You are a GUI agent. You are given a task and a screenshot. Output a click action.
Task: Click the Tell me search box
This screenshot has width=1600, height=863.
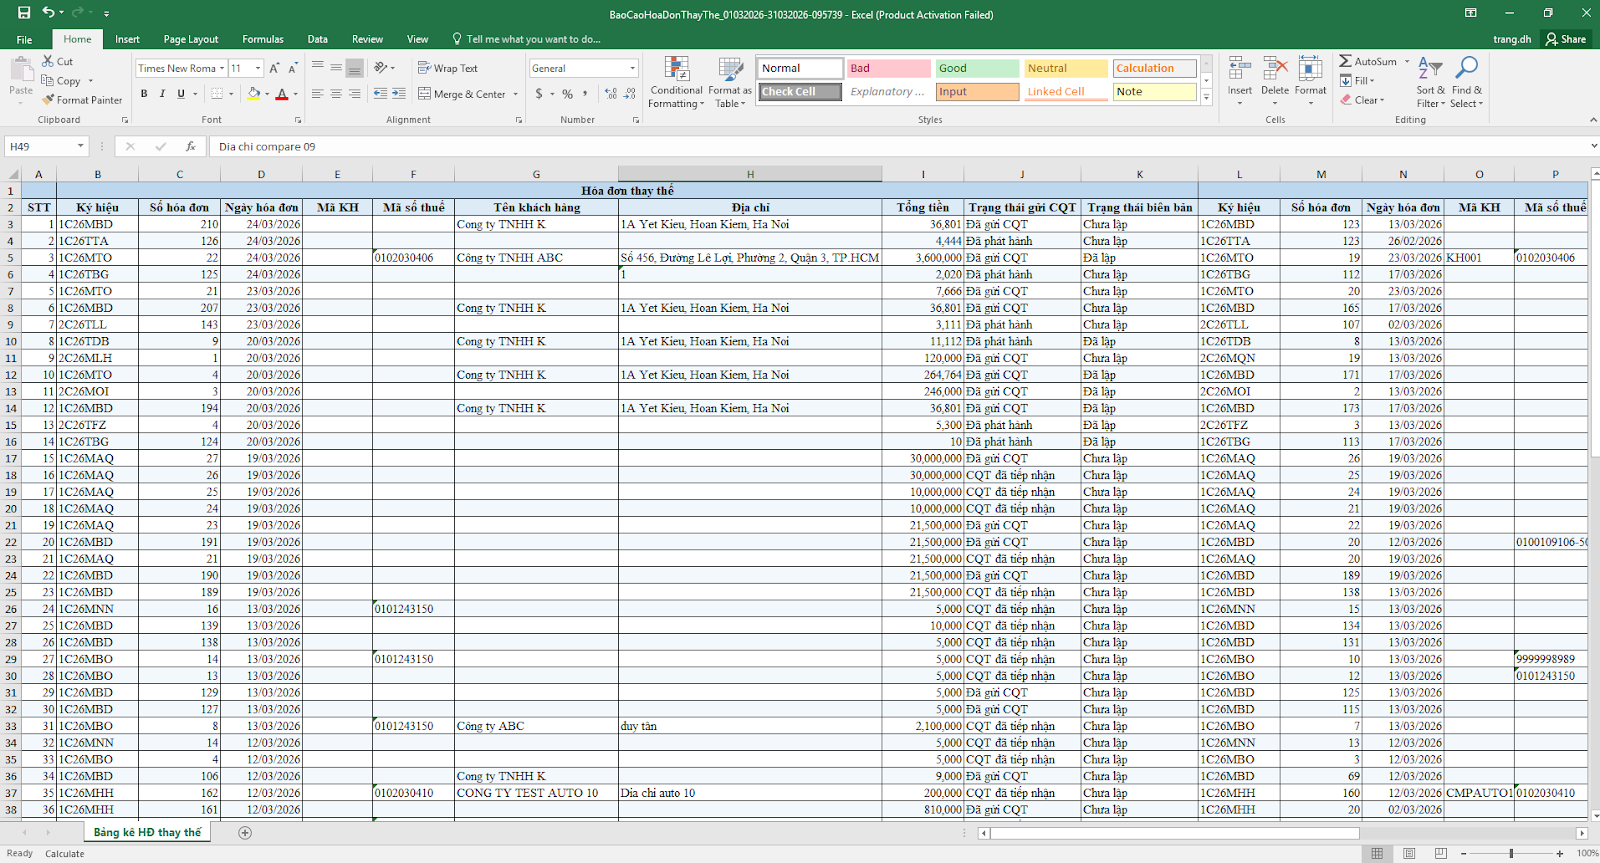tap(533, 39)
